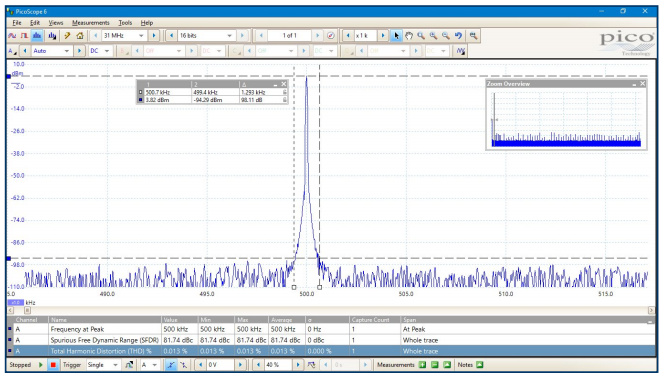661x377 pixels.
Task: Open the math channels icon
Action: click(461, 51)
